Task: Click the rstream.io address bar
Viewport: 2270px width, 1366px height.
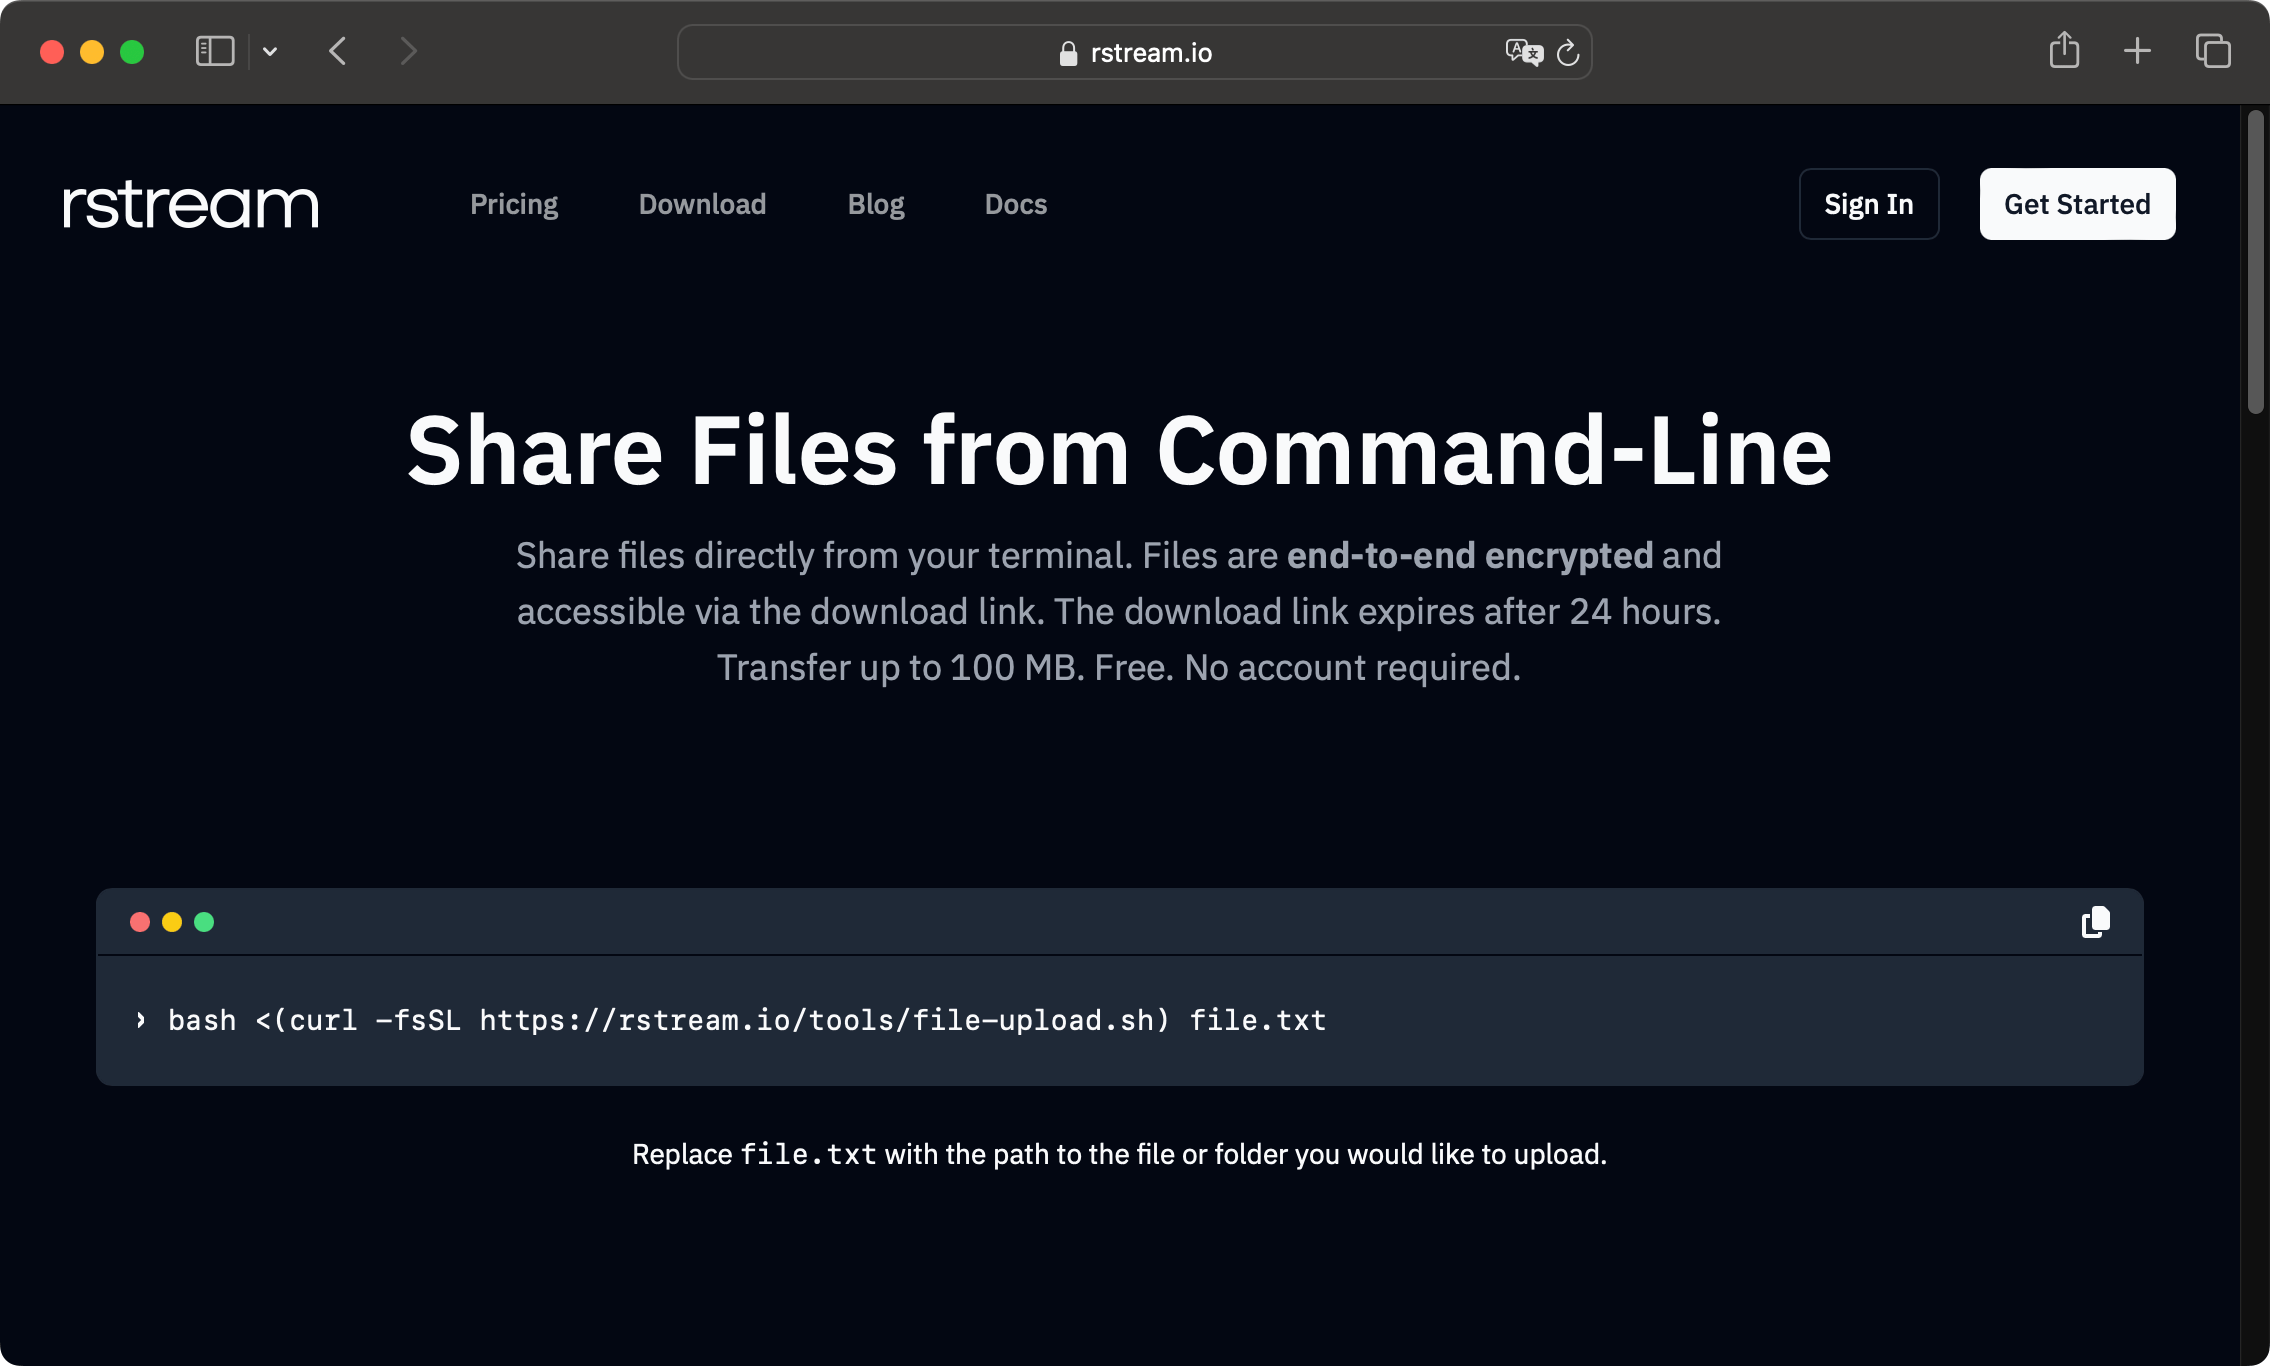Action: 1135,50
